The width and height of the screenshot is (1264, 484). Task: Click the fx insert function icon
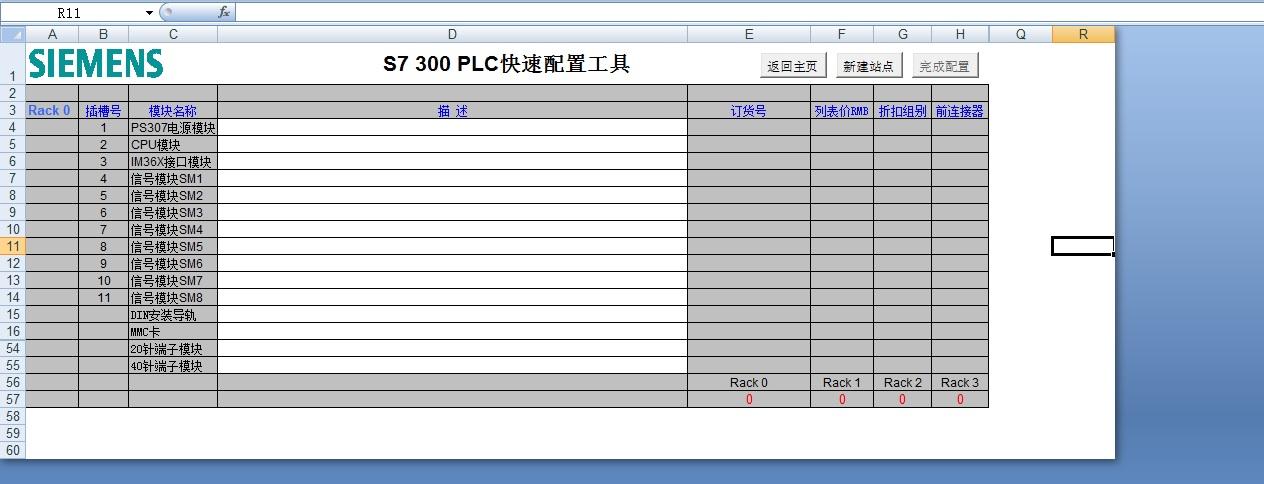tap(224, 12)
